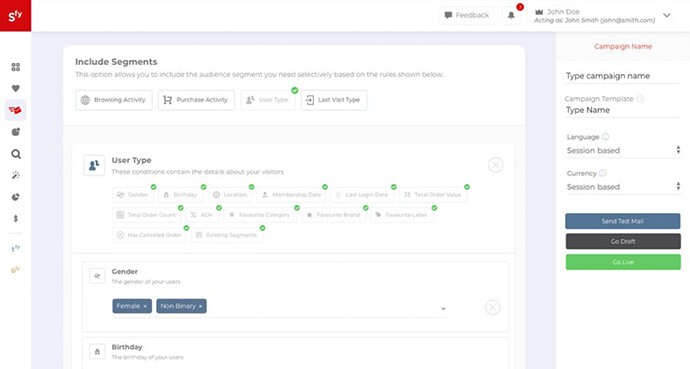The width and height of the screenshot is (690, 369).
Task: Open the orange bfy icon in sidebar
Action: point(16,270)
